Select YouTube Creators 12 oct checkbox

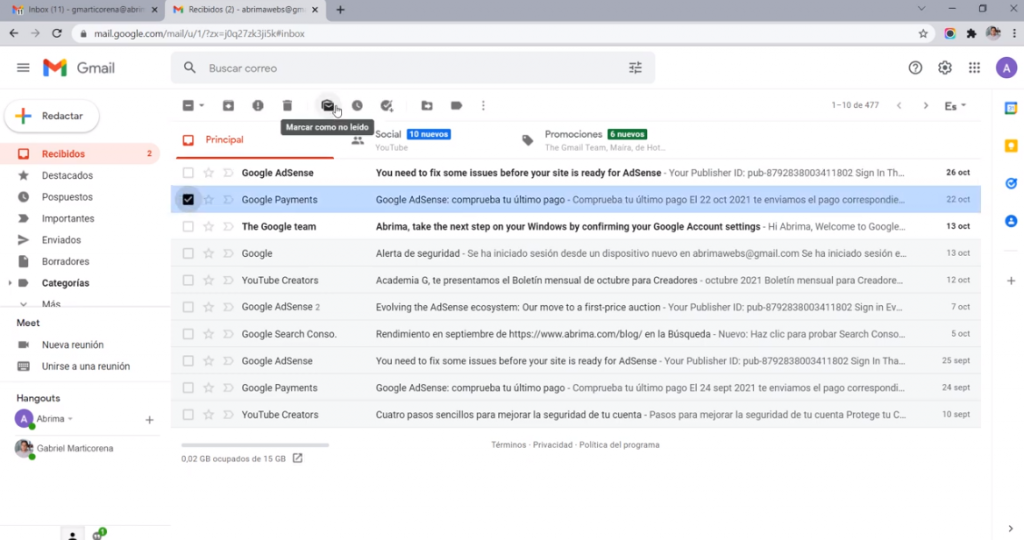click(188, 280)
